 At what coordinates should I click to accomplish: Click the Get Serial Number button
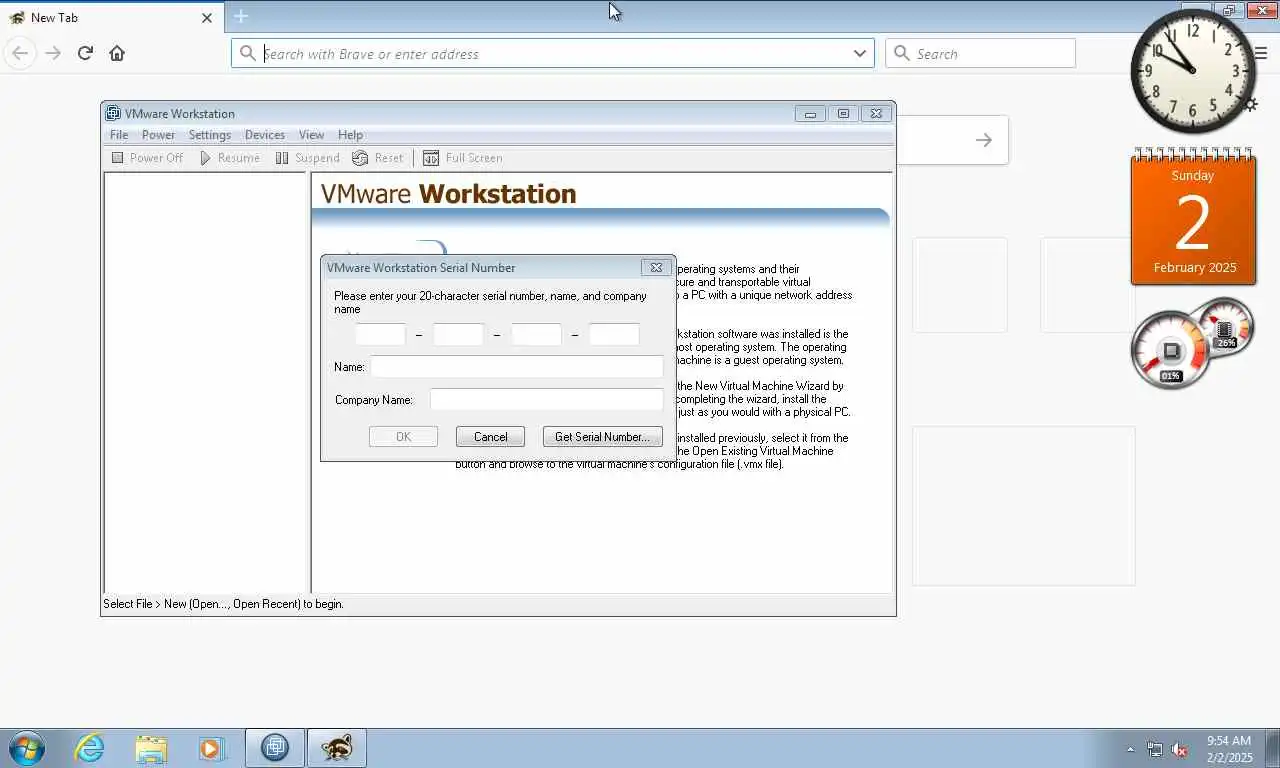coord(602,437)
